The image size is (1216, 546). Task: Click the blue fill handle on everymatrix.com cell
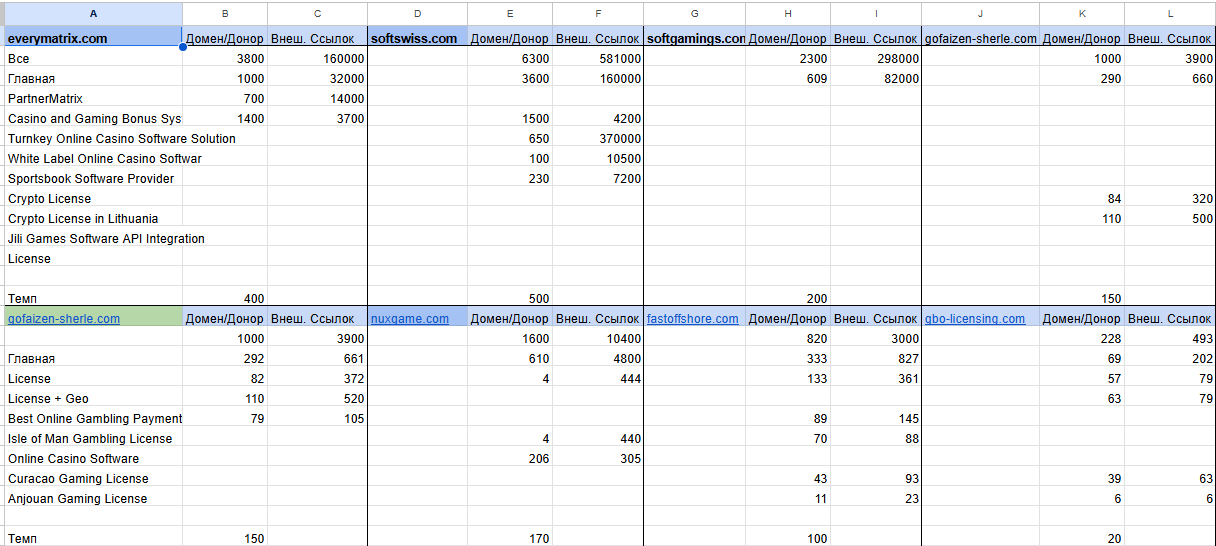tap(182, 47)
